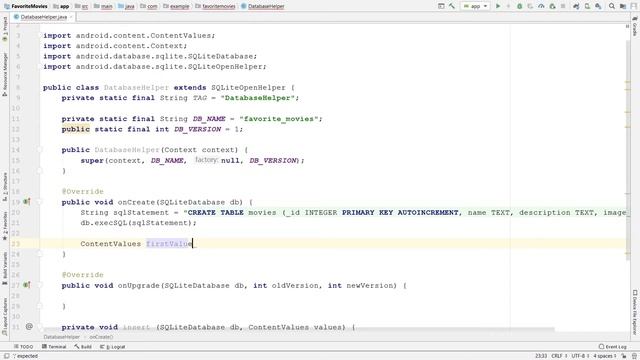The height and width of the screenshot is (360, 640).
Task: Change line separator CRLF in status bar
Action: tap(559, 356)
